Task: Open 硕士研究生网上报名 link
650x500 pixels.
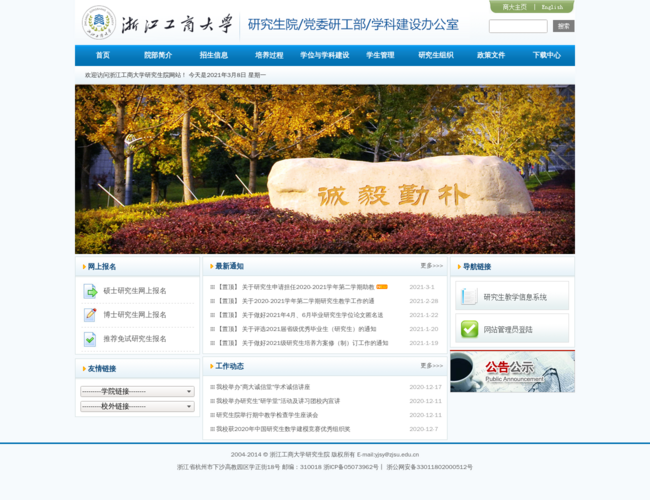Action: pyautogui.click(x=135, y=291)
